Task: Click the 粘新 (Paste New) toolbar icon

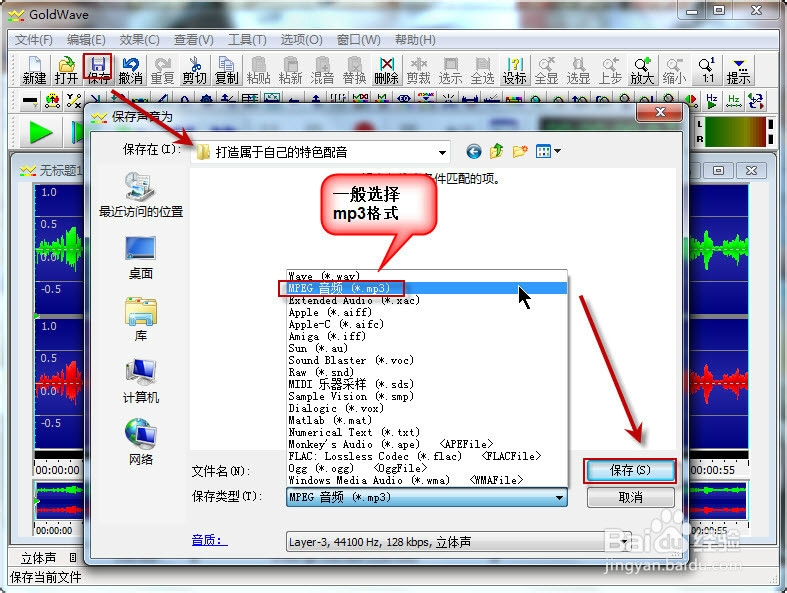Action: coord(290,70)
